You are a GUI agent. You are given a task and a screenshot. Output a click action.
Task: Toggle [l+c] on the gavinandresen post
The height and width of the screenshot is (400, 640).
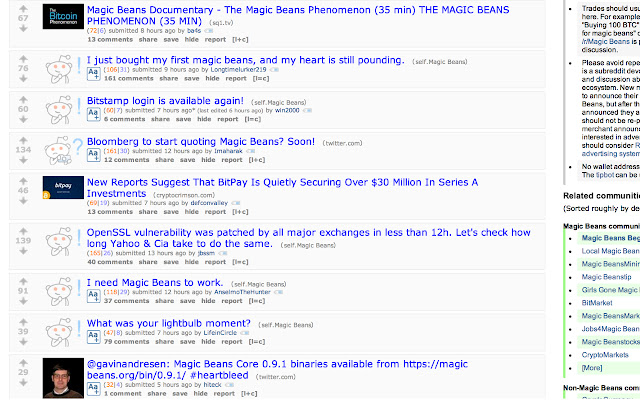[x=249, y=393]
